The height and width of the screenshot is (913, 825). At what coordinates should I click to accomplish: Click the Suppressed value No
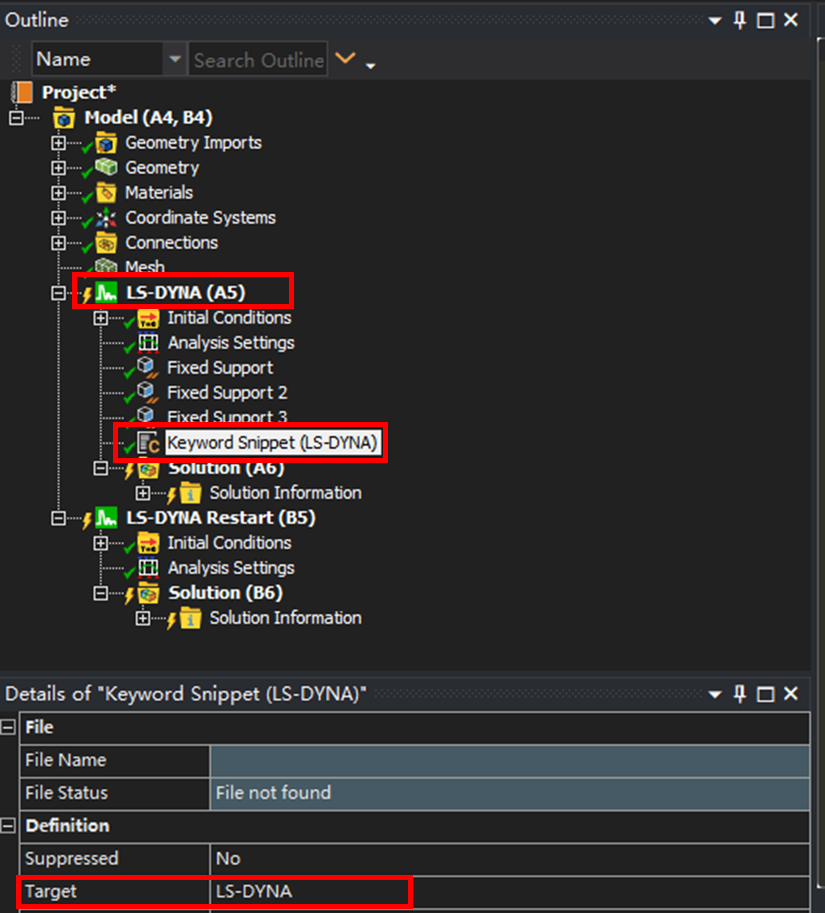click(x=509, y=859)
